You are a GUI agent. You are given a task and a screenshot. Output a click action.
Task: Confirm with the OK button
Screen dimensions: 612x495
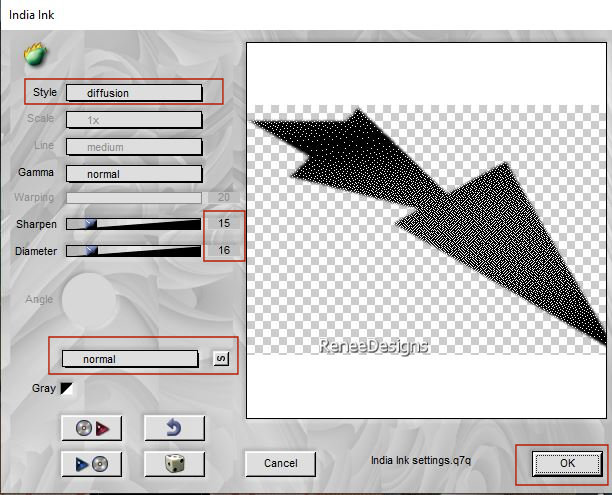[567, 463]
